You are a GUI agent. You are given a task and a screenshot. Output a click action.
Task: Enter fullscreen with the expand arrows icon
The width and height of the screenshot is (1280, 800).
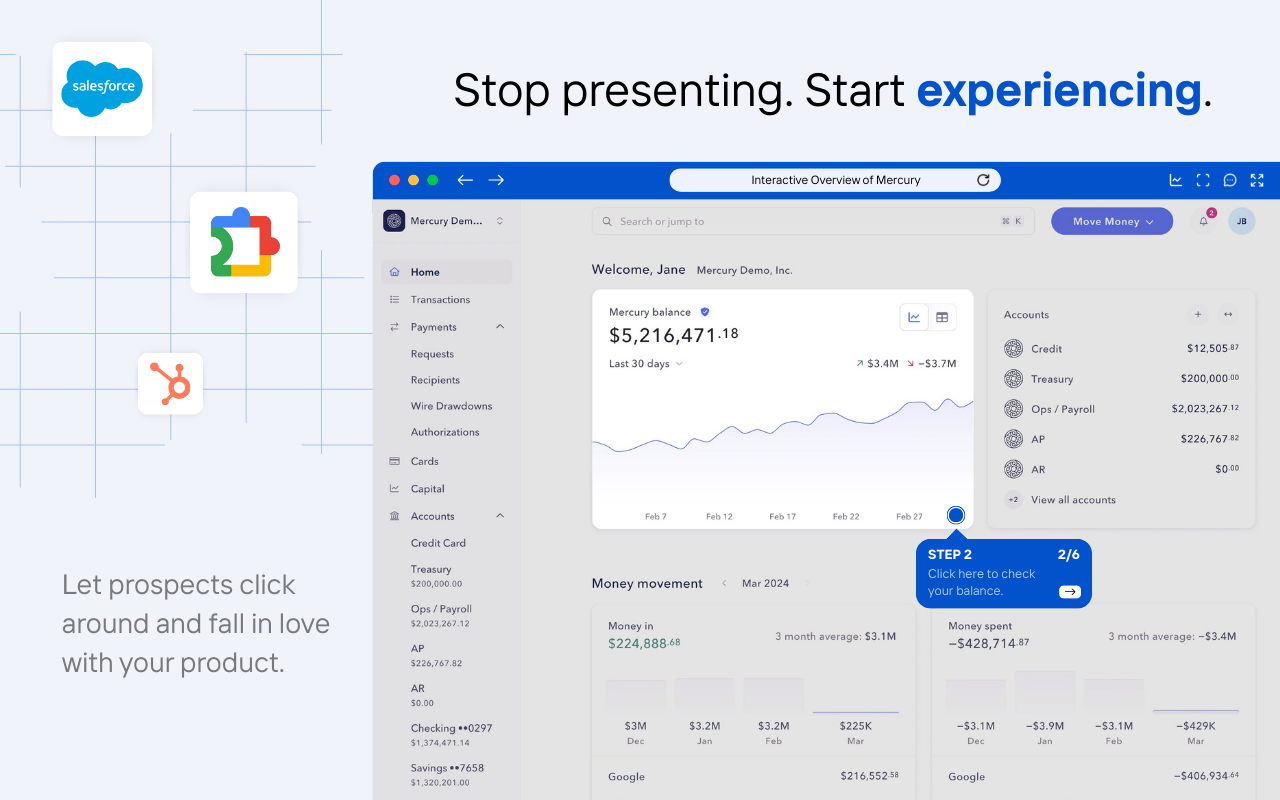1257,180
